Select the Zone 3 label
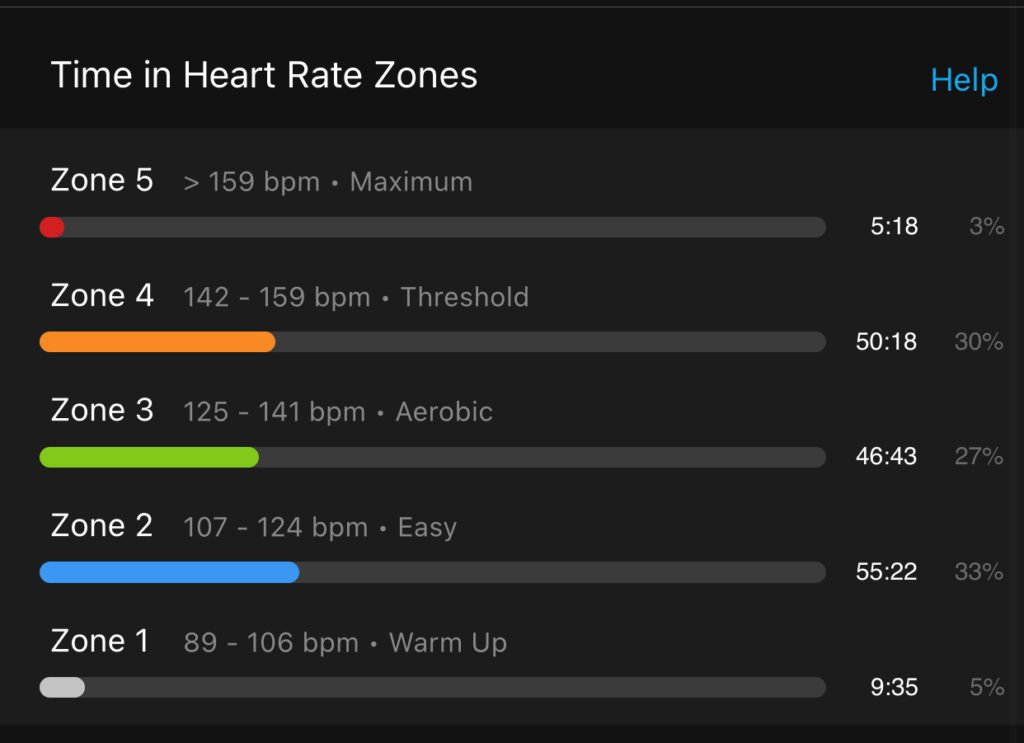1024x743 pixels. (x=102, y=410)
